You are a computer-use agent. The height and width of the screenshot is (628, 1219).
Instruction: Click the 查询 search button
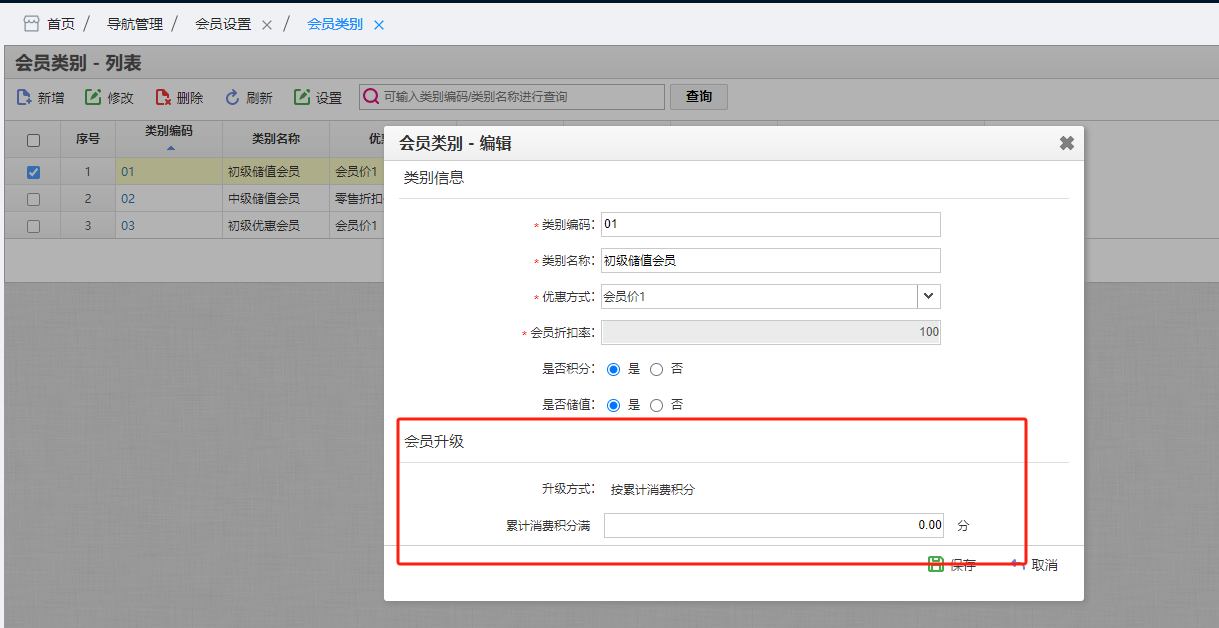coord(699,97)
